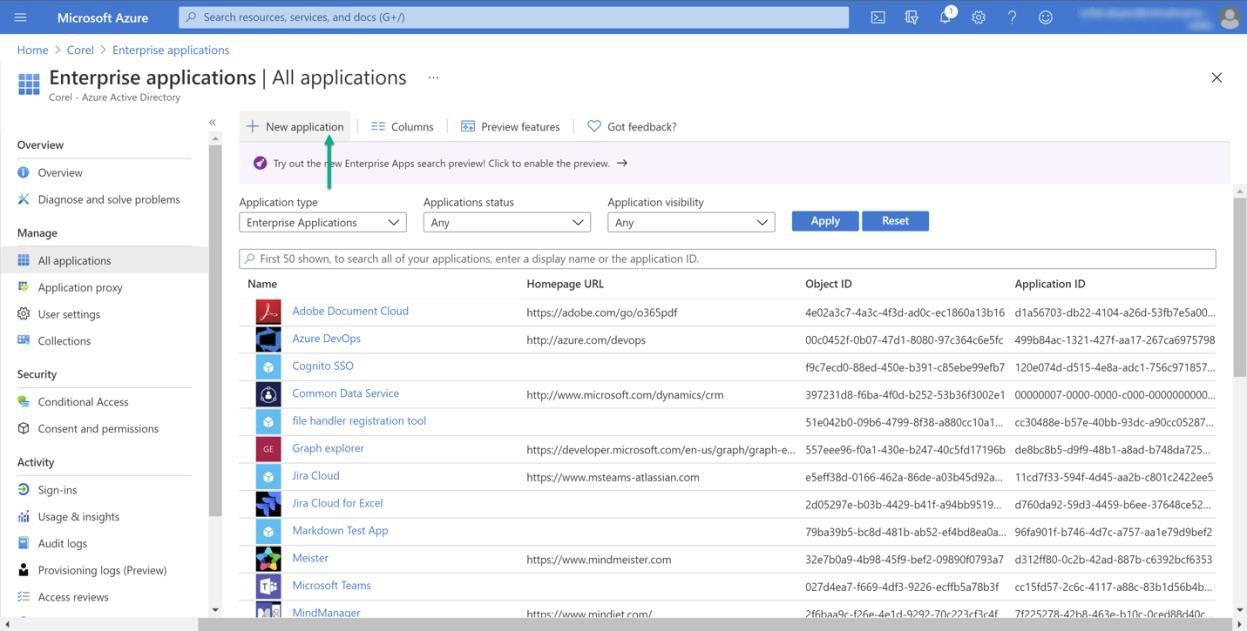Image resolution: width=1247 pixels, height=631 pixels.
Task: Open the notifications bell
Action: 946,17
